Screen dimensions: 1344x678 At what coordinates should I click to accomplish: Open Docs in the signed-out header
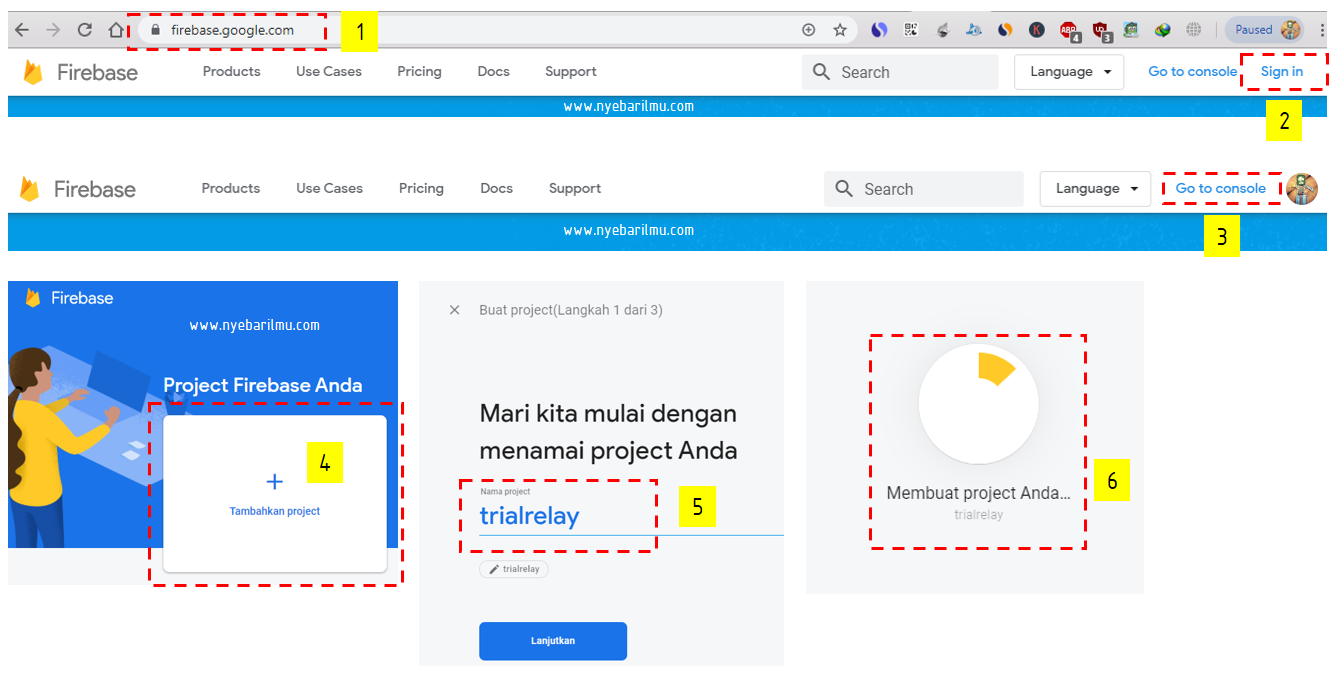coord(493,72)
